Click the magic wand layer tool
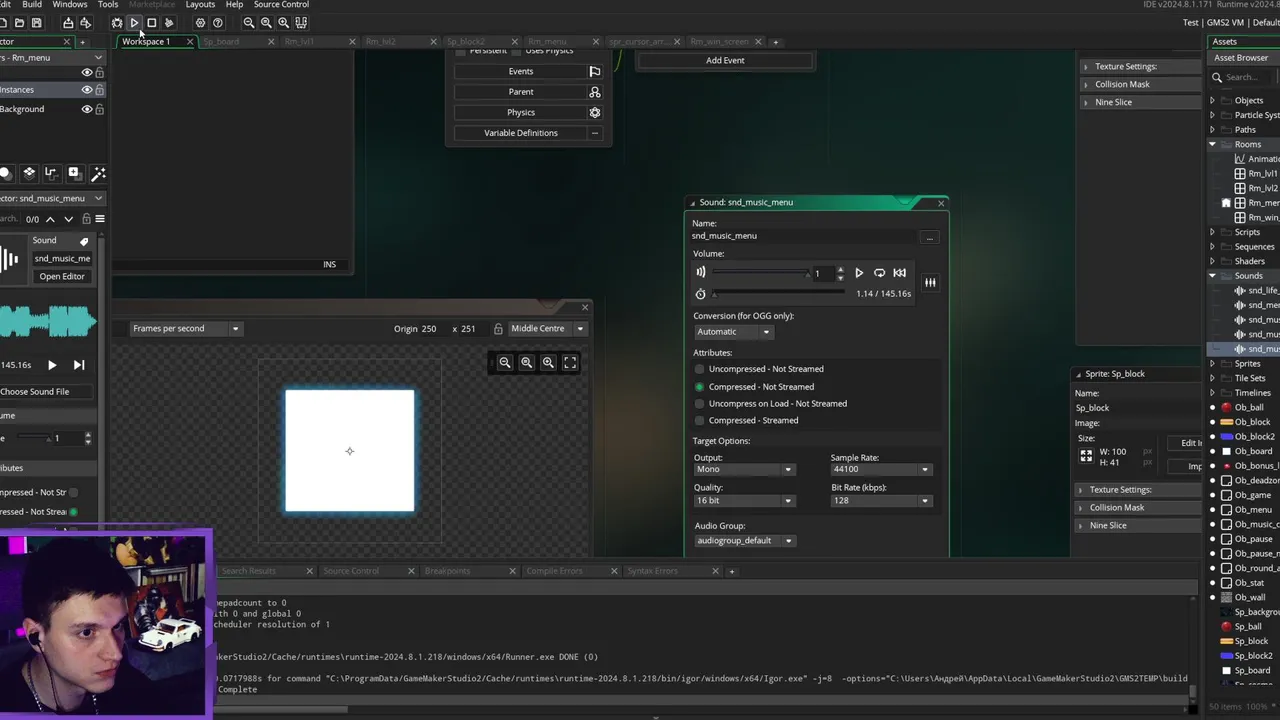The width and height of the screenshot is (1280, 720). (98, 174)
